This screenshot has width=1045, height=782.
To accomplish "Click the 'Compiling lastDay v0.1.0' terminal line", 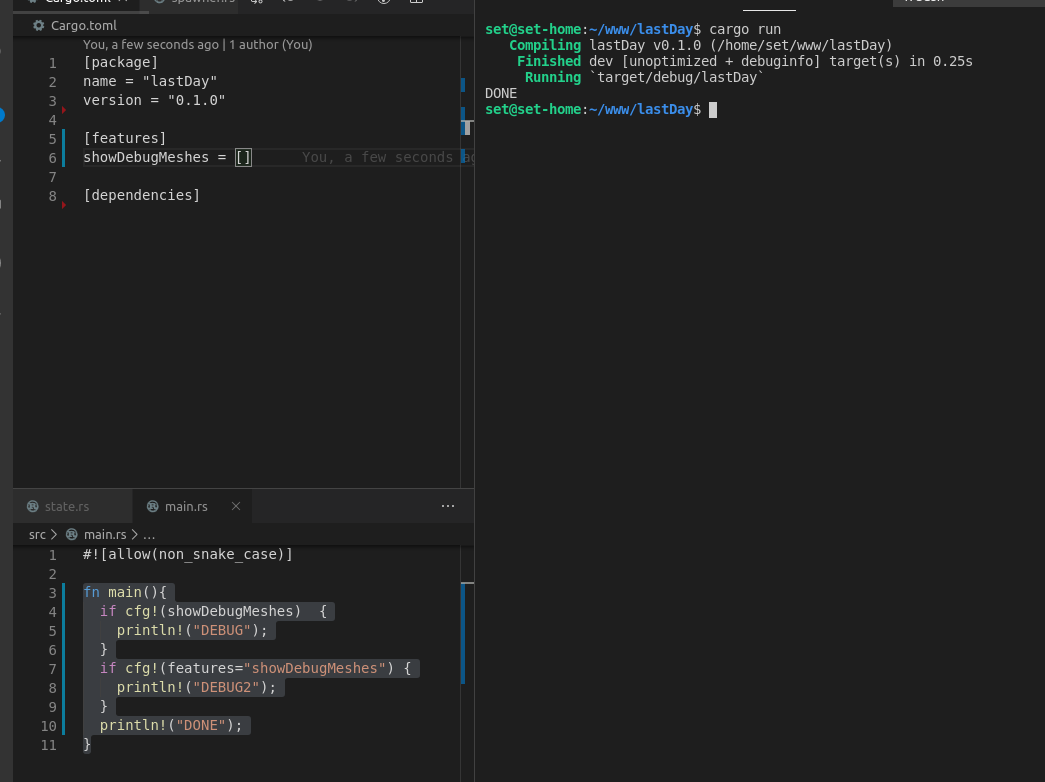I will click(x=700, y=45).
